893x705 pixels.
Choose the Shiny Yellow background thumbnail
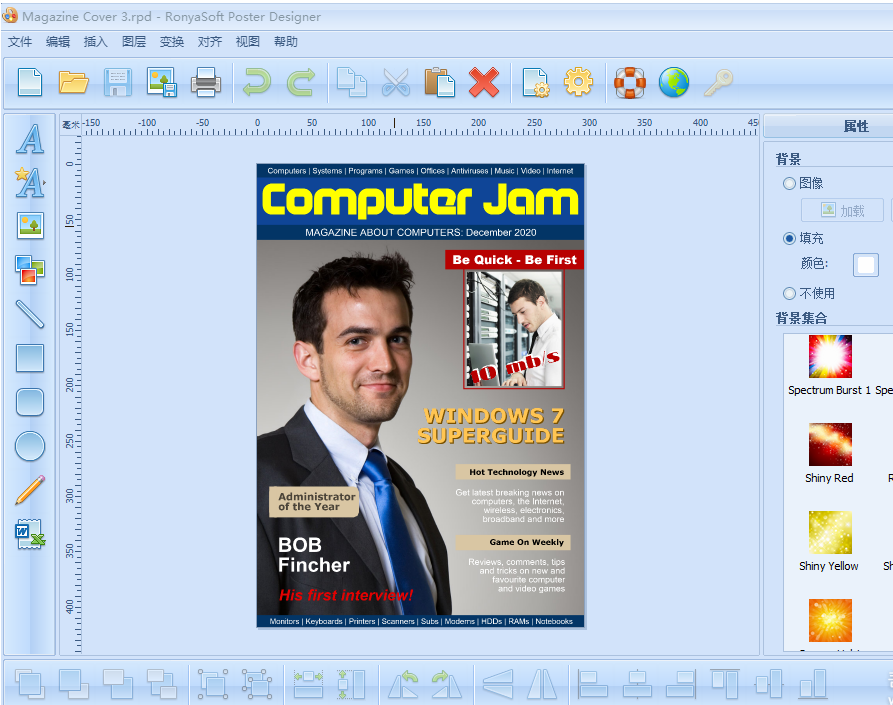(830, 532)
